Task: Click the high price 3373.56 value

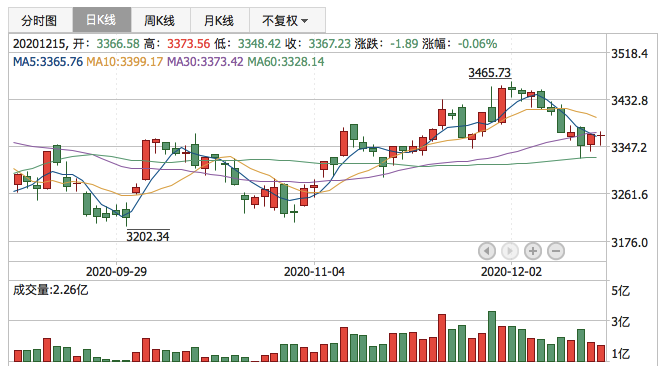Action: [189, 44]
